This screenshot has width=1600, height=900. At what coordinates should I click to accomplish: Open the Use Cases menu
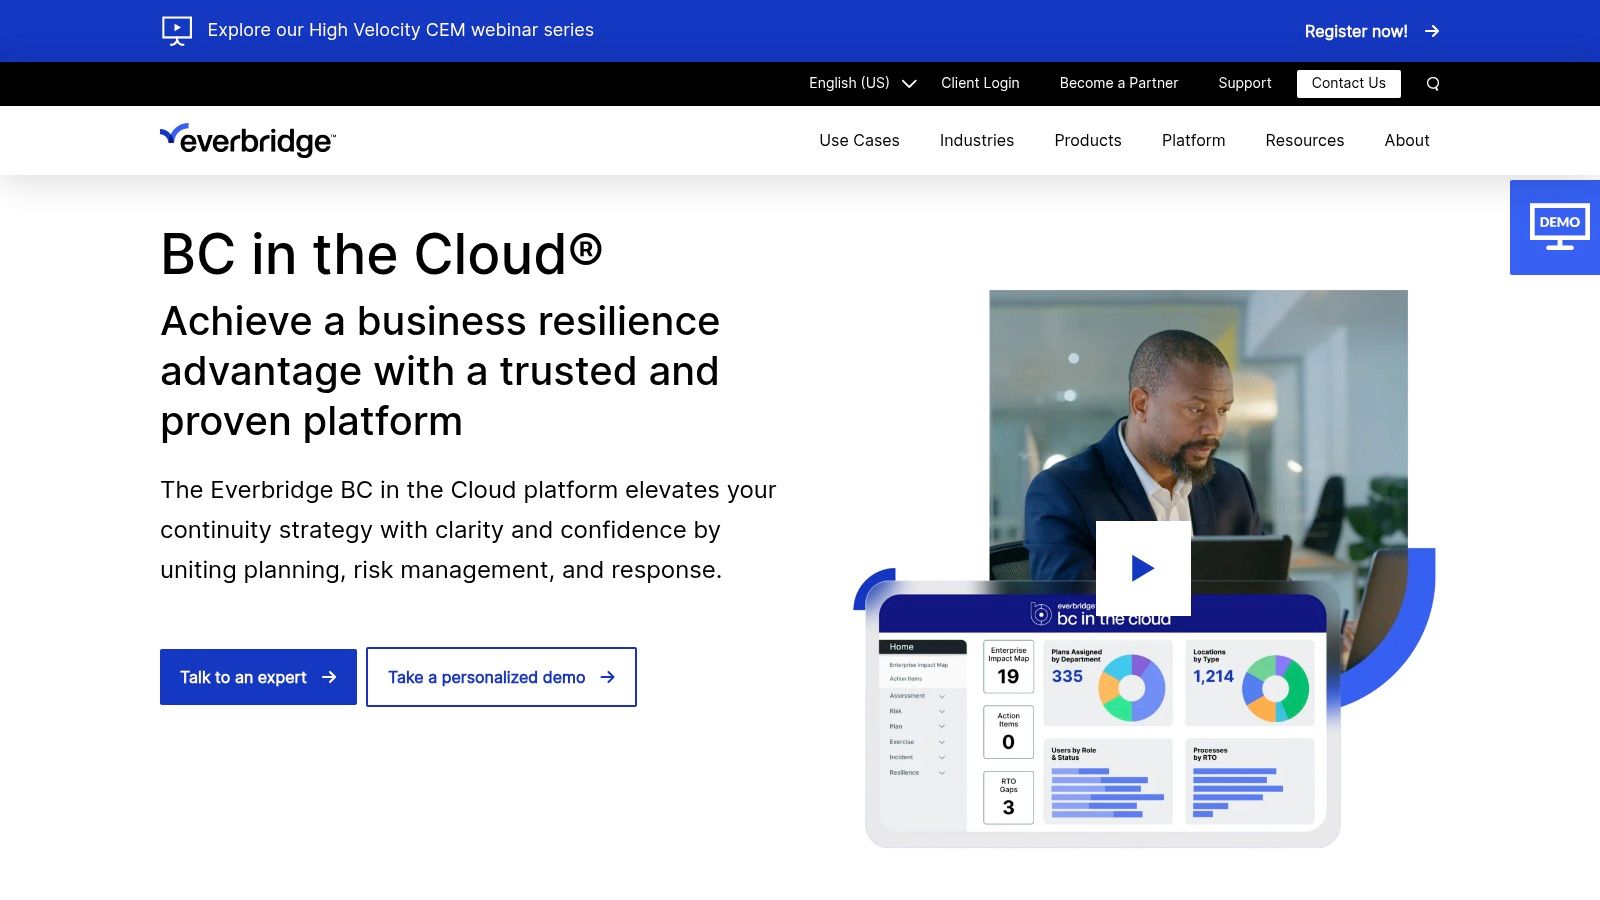(859, 140)
